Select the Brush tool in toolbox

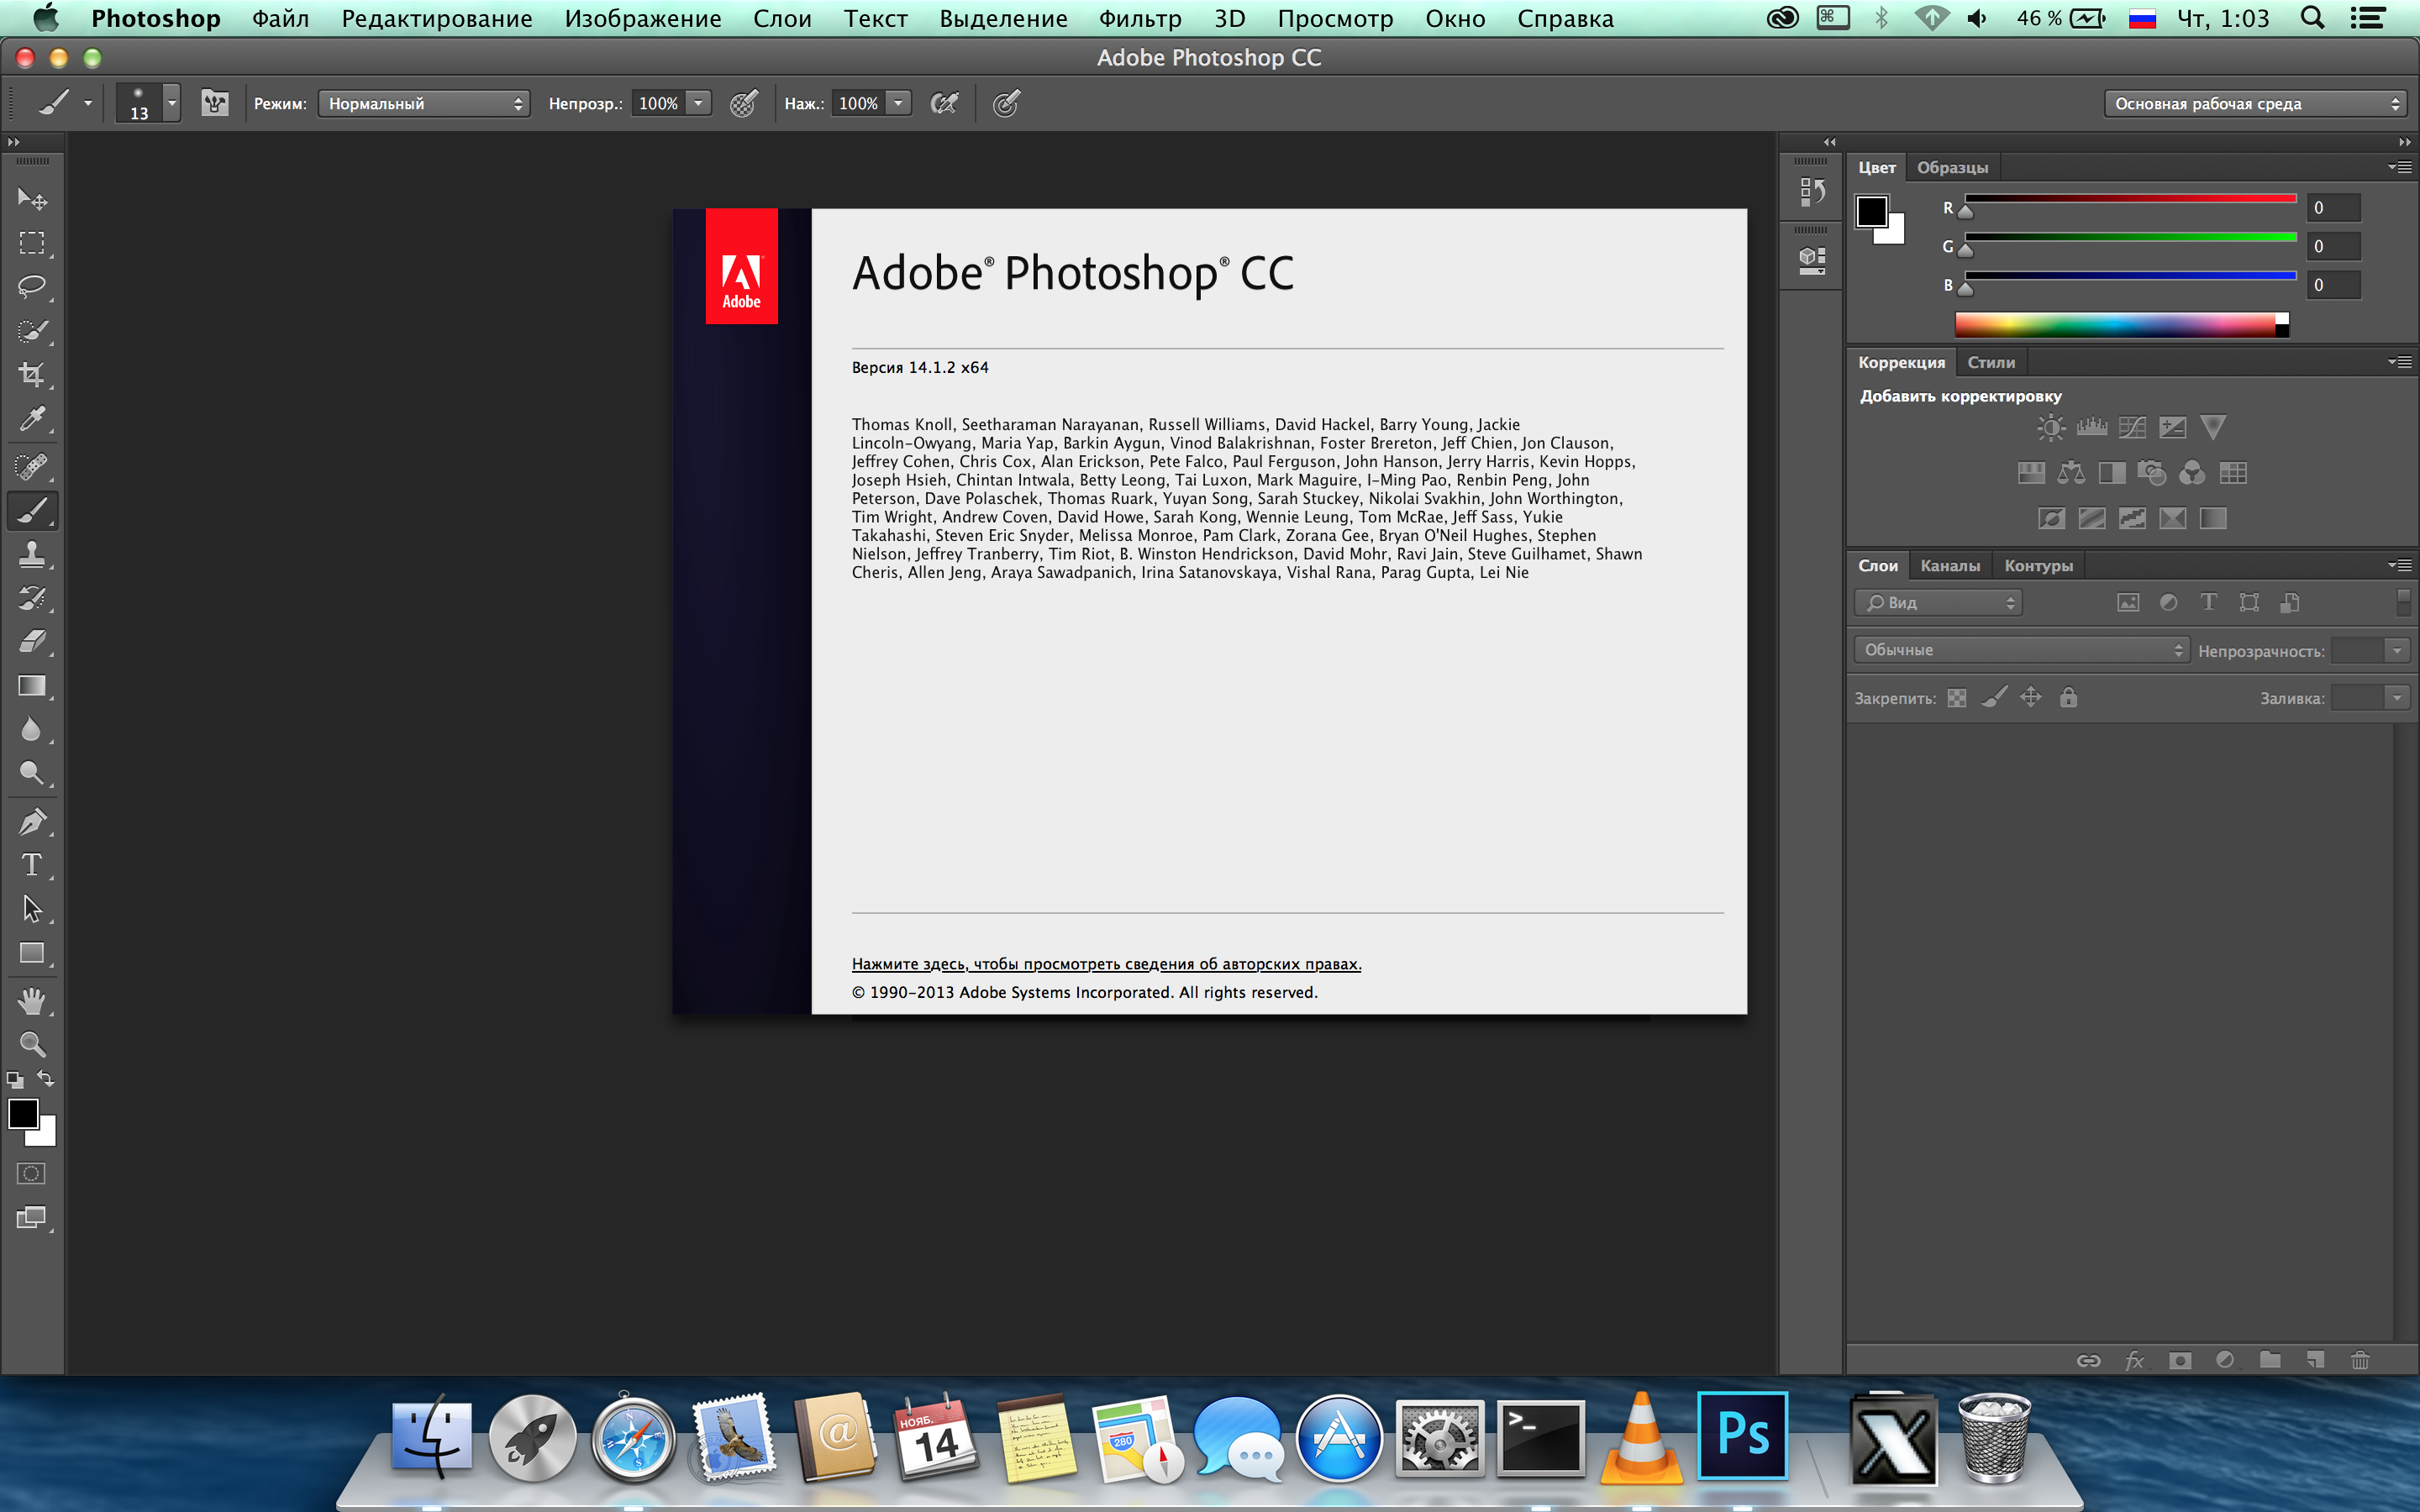(x=32, y=511)
